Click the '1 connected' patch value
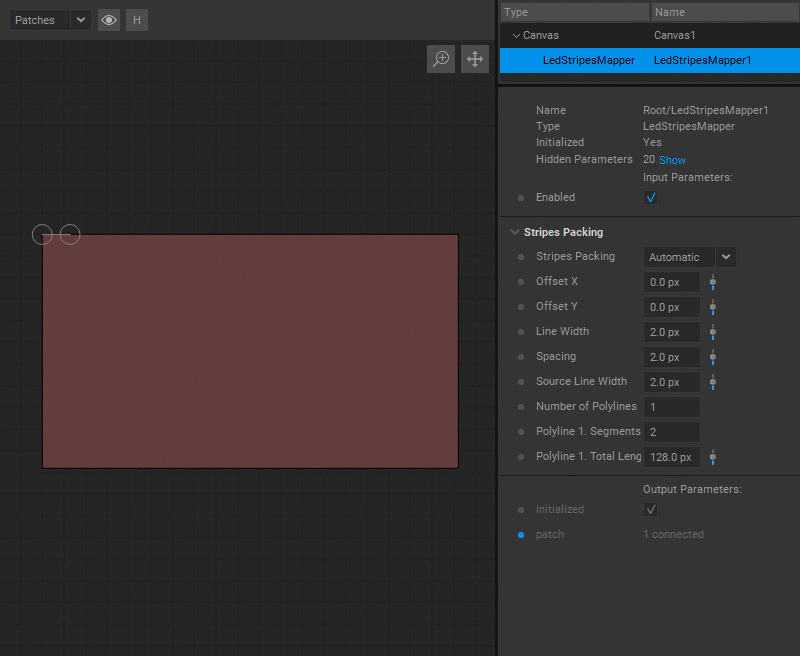Screen dimensions: 800x656 [x=673, y=535]
